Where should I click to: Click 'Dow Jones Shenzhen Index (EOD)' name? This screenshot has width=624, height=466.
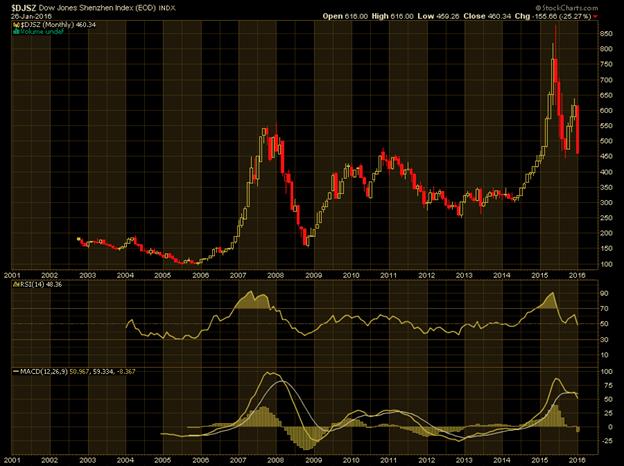(x=98, y=8)
